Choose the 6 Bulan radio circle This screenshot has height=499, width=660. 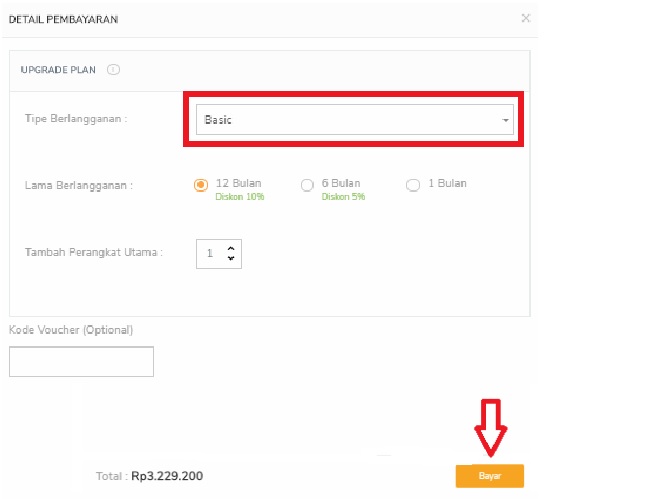(x=307, y=185)
